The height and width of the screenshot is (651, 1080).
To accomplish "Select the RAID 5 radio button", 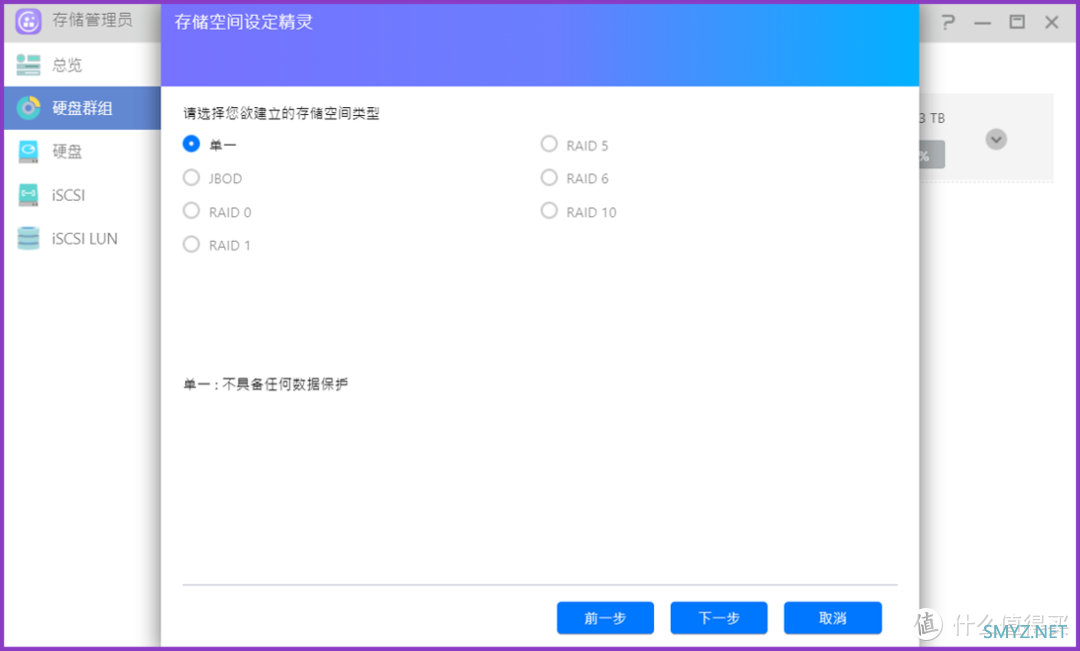I will tap(549, 144).
